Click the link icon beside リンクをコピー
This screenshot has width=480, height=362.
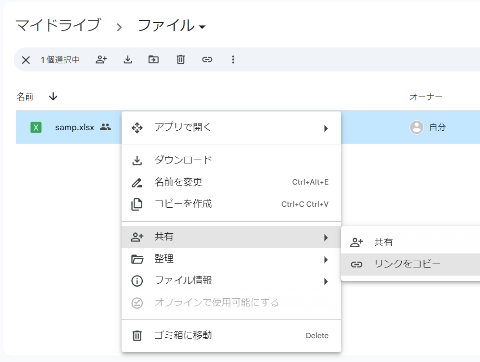(356, 265)
